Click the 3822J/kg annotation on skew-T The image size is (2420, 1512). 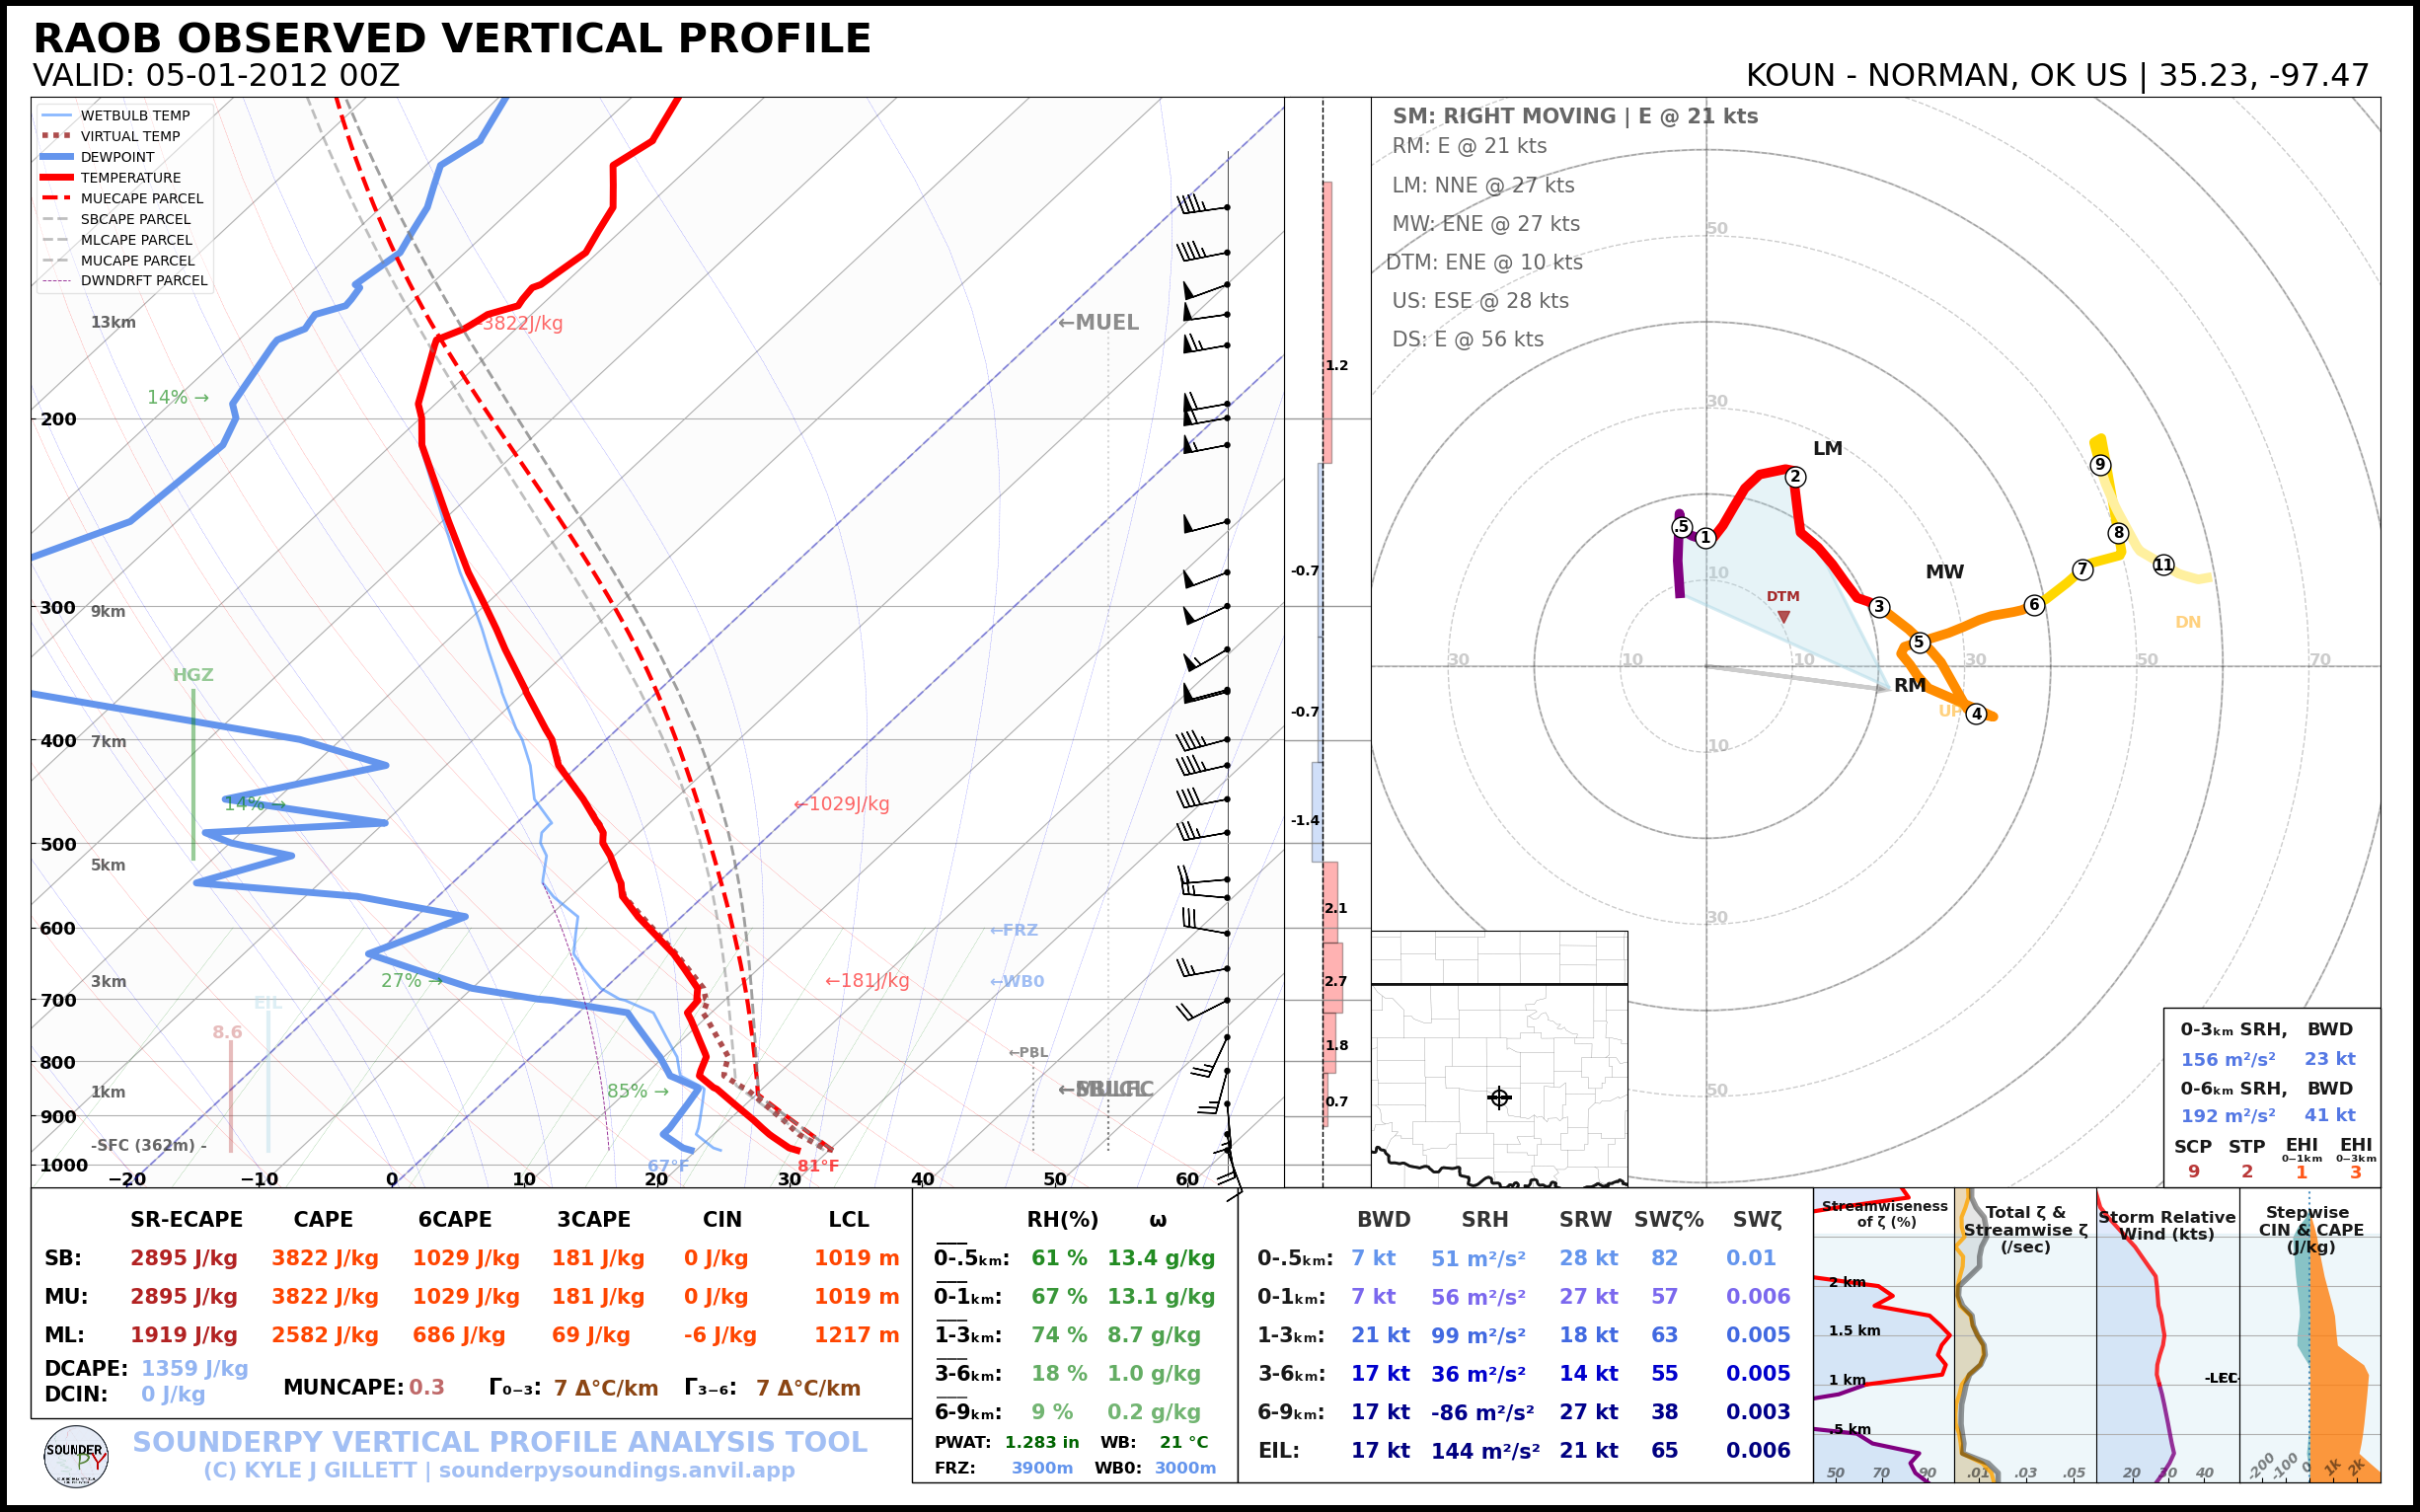[522, 323]
